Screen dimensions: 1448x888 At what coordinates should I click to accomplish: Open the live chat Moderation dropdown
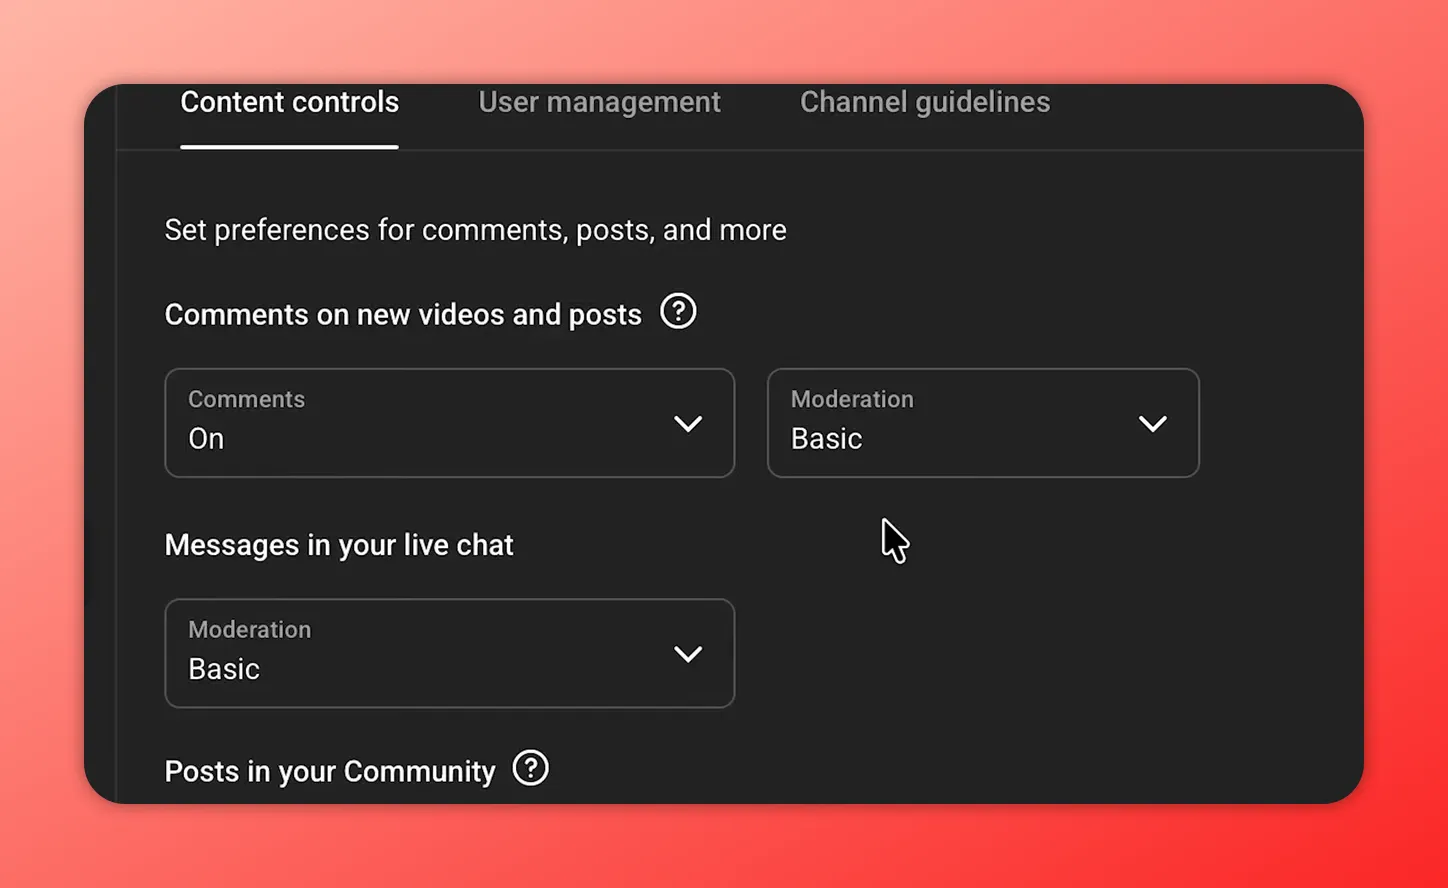pos(449,653)
